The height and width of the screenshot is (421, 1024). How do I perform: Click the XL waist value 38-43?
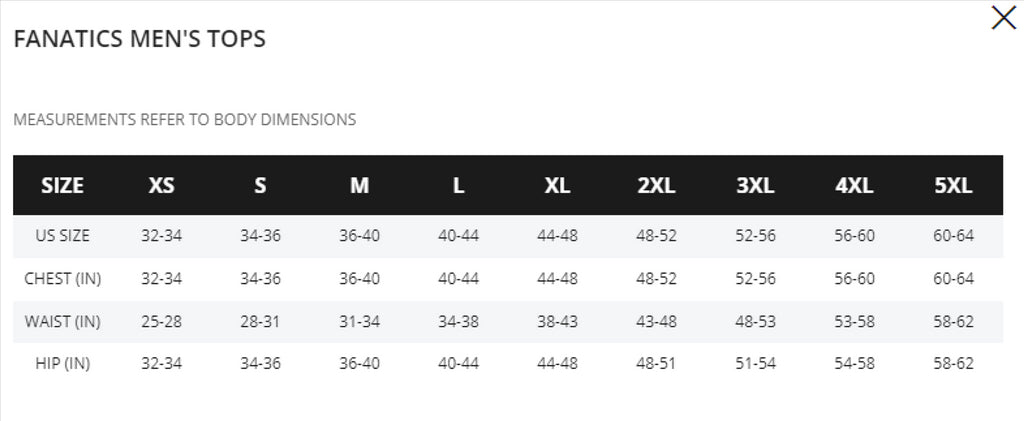coord(557,322)
